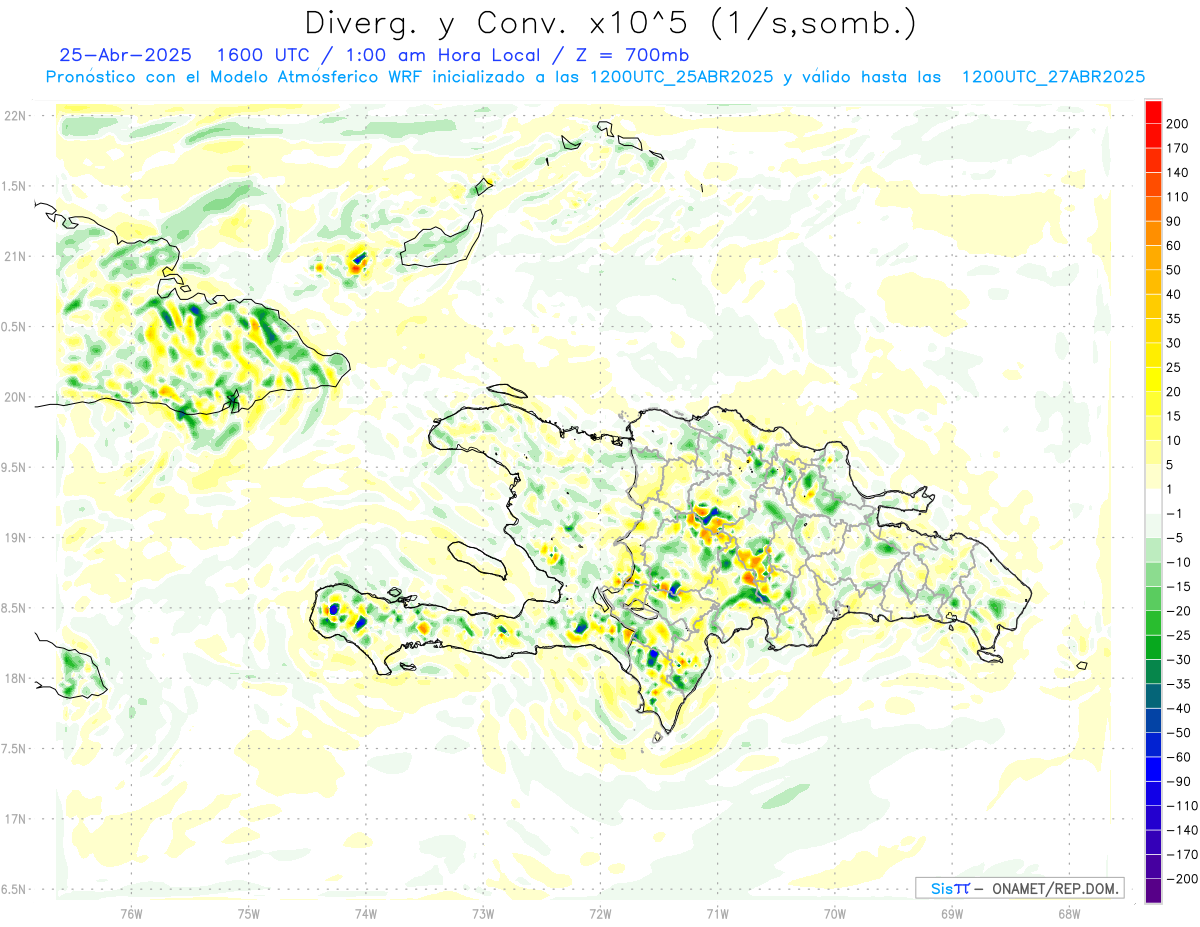This screenshot has width=1200, height=927.
Task: Click the "17N" latitude label
Action: 15,819
